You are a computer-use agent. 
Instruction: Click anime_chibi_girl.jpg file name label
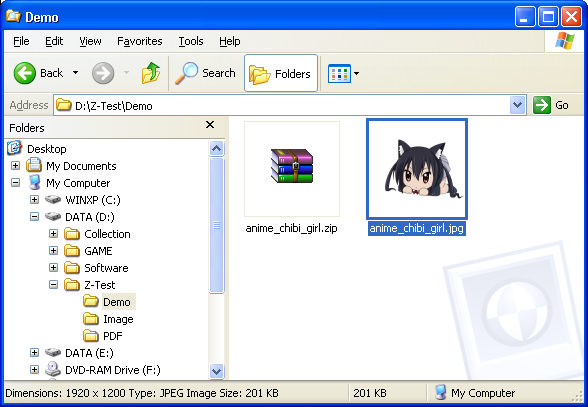417,228
